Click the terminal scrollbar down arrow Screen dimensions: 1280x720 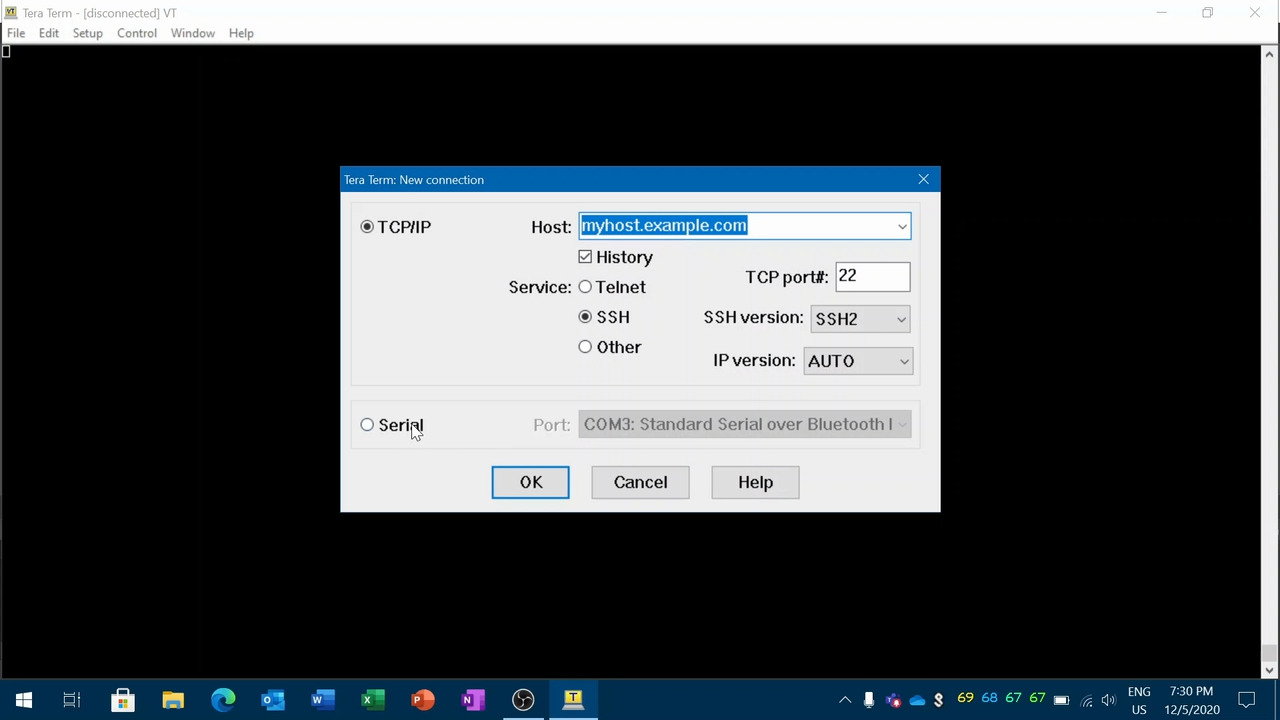(x=1269, y=670)
